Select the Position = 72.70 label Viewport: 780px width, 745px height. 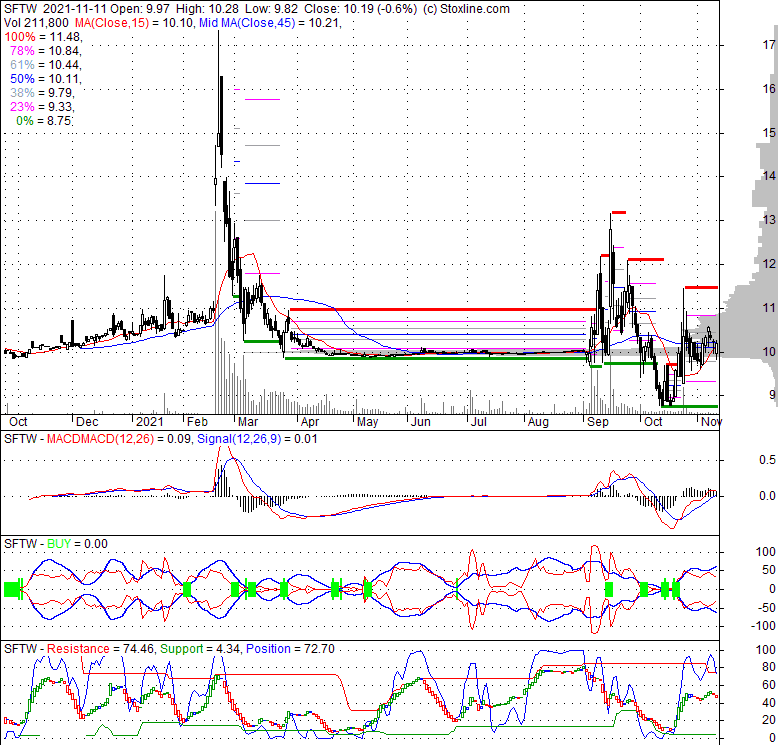tap(291, 649)
